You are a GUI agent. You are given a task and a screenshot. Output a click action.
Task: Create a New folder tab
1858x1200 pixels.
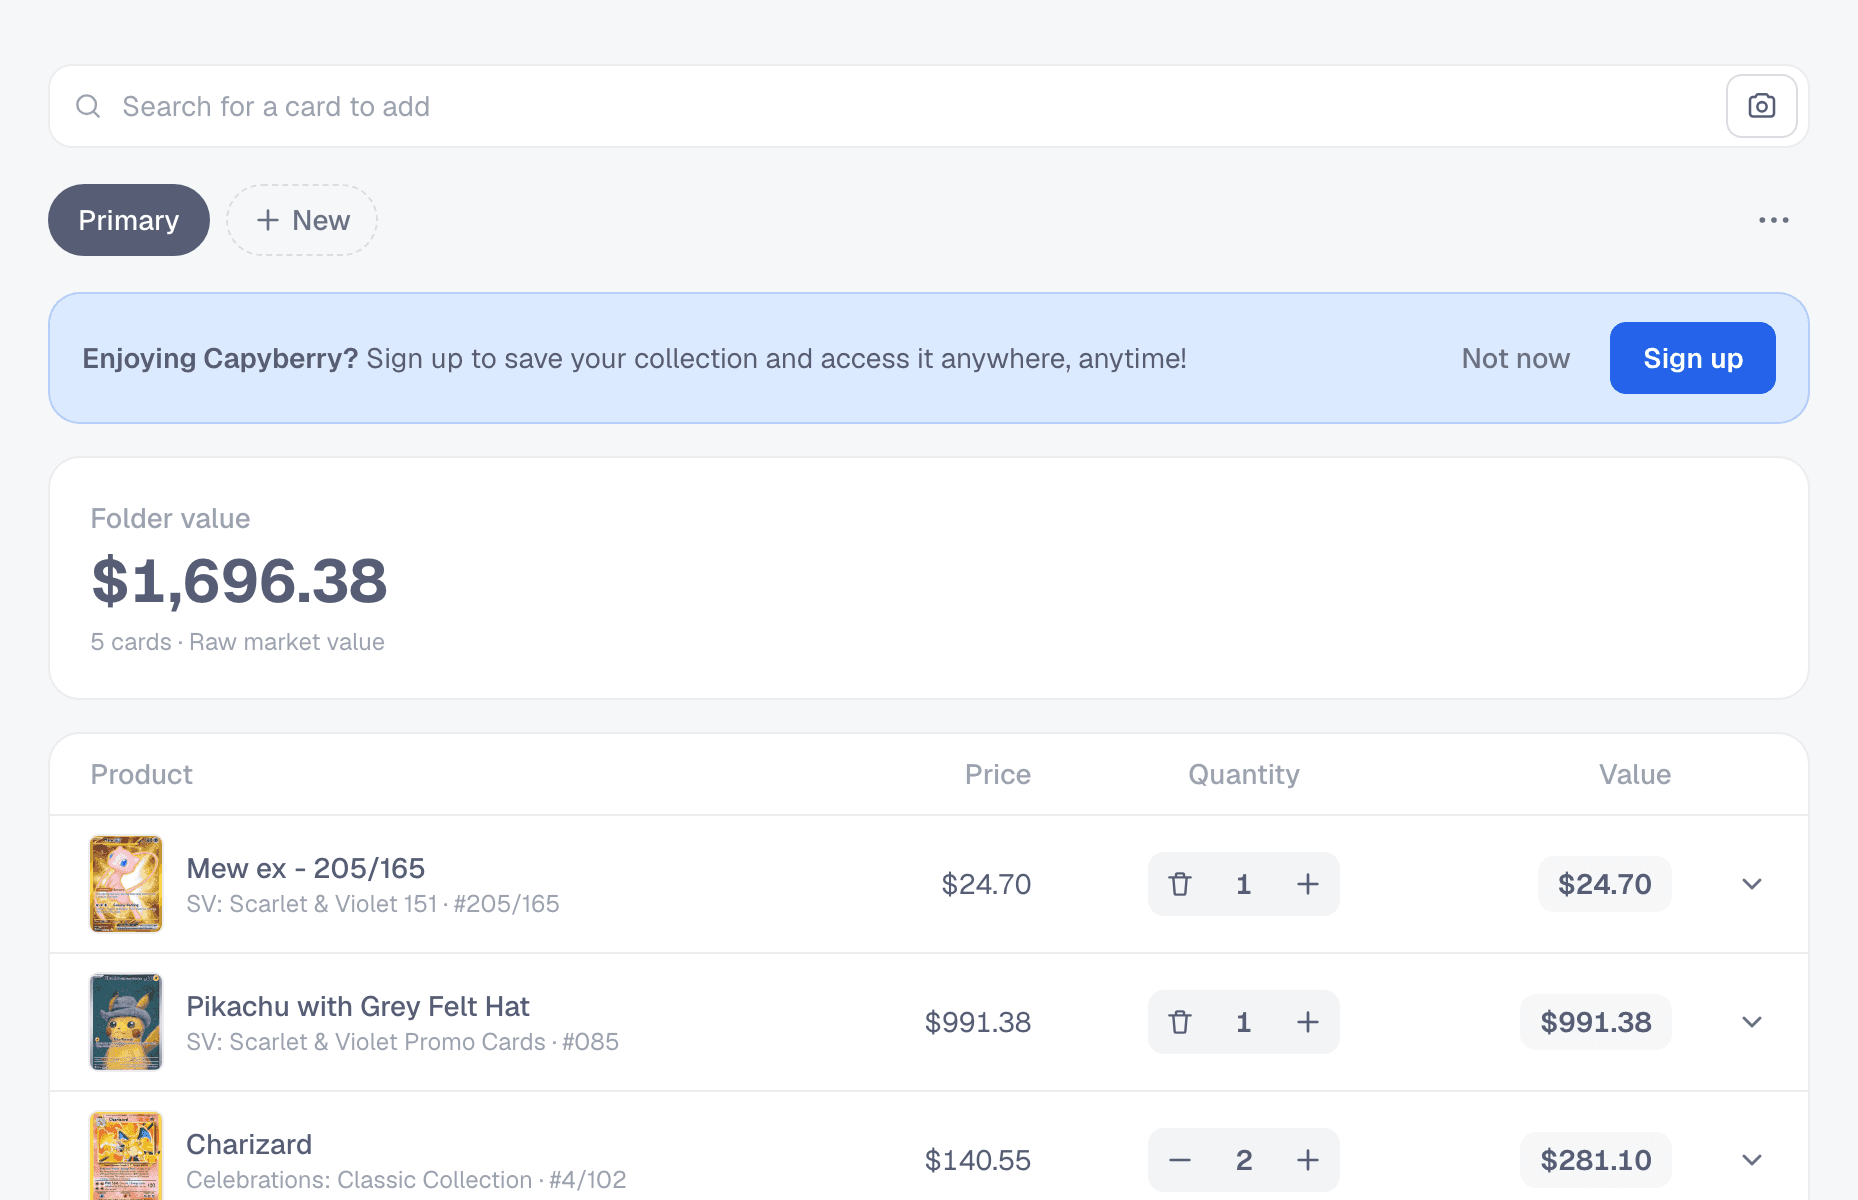[302, 220]
